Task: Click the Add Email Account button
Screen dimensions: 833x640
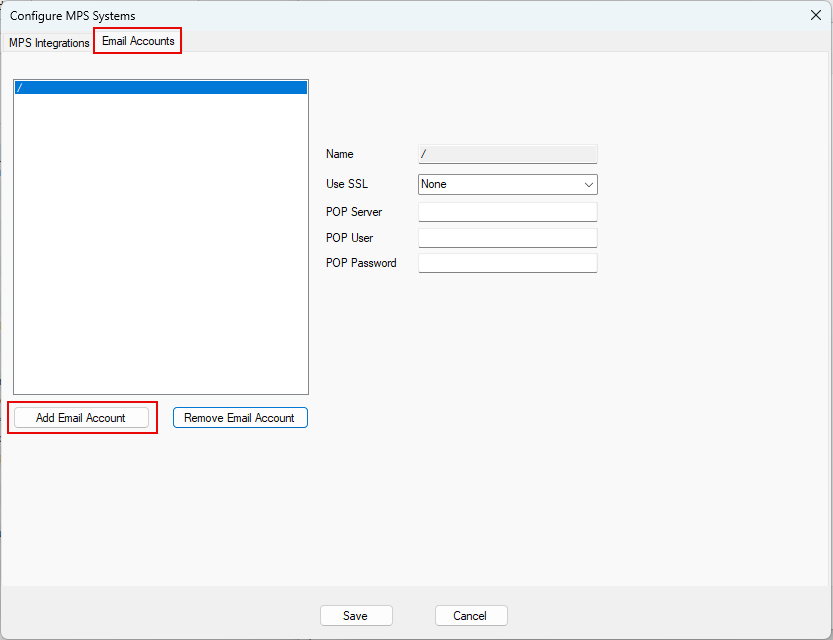Action: (x=81, y=417)
